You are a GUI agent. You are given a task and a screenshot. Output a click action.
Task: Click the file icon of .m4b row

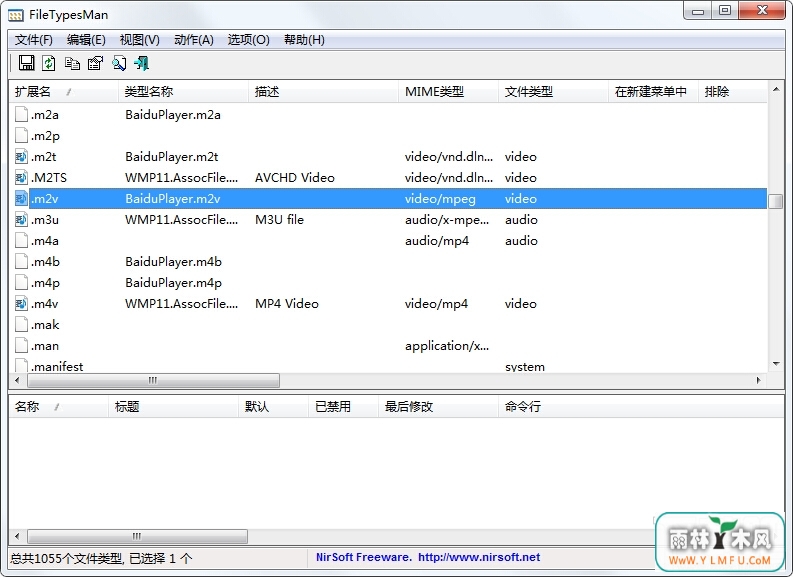21,261
